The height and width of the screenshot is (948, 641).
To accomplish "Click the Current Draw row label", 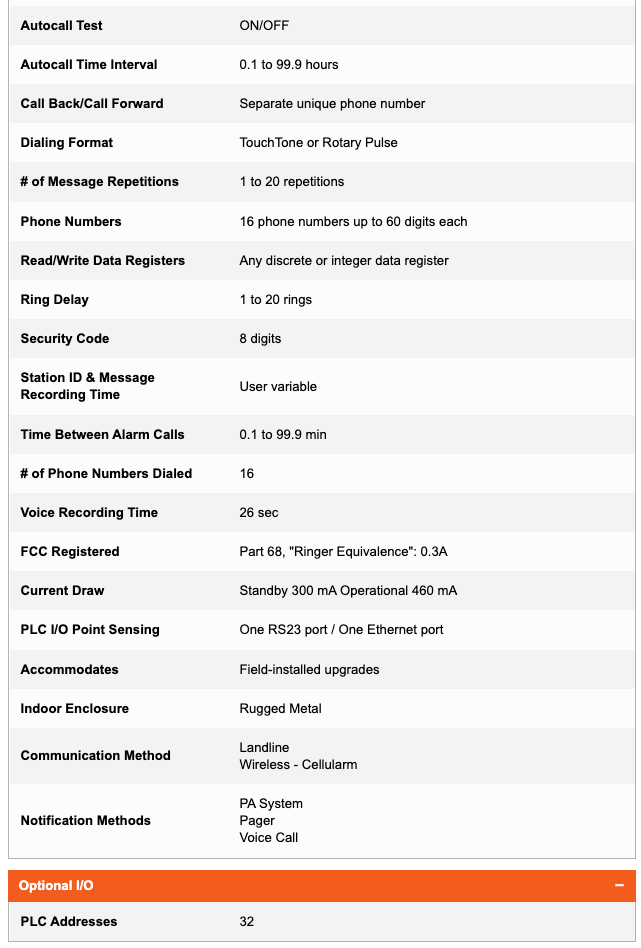I will pos(62,590).
